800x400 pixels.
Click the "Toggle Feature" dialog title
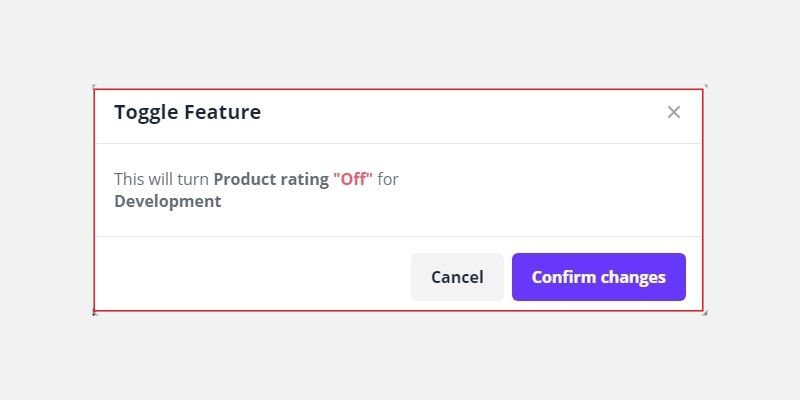187,112
